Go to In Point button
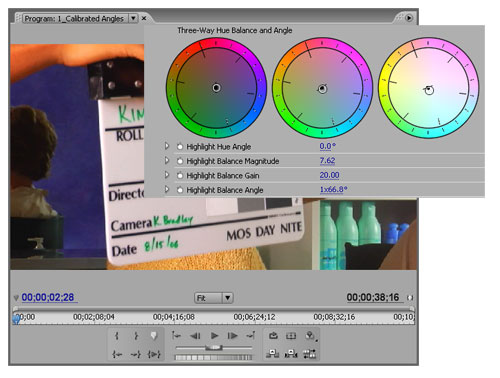This screenshot has width=500, height=378. click(117, 354)
